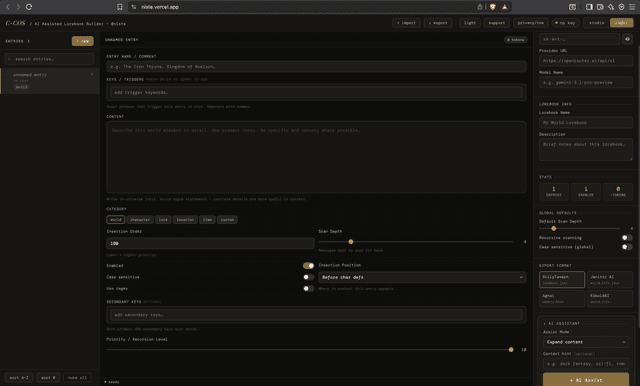This screenshot has height=386, width=640.
Task: Click the Provider URL field
Action: pyautogui.click(x=586, y=61)
